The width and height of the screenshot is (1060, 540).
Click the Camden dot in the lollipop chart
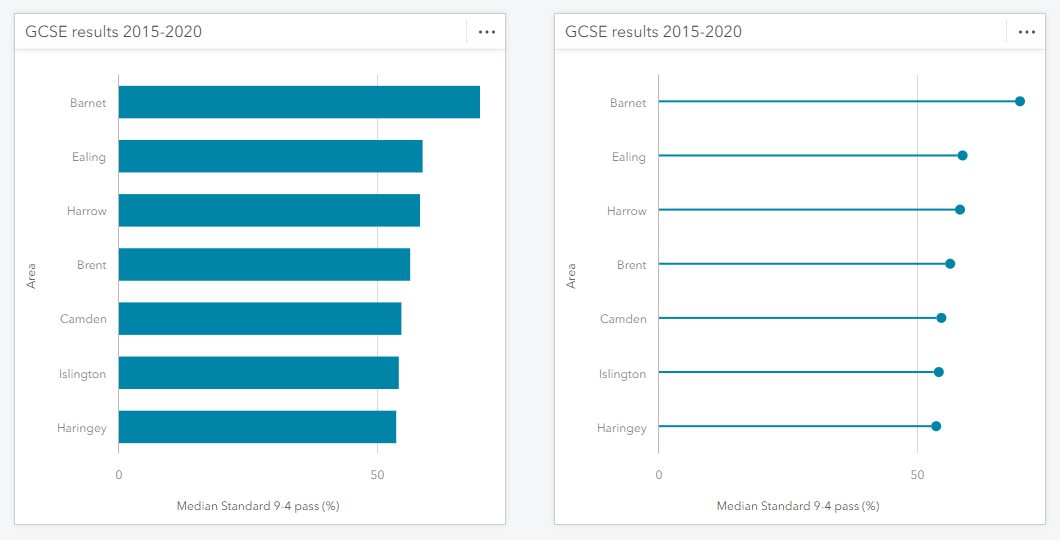pyautogui.click(x=941, y=318)
